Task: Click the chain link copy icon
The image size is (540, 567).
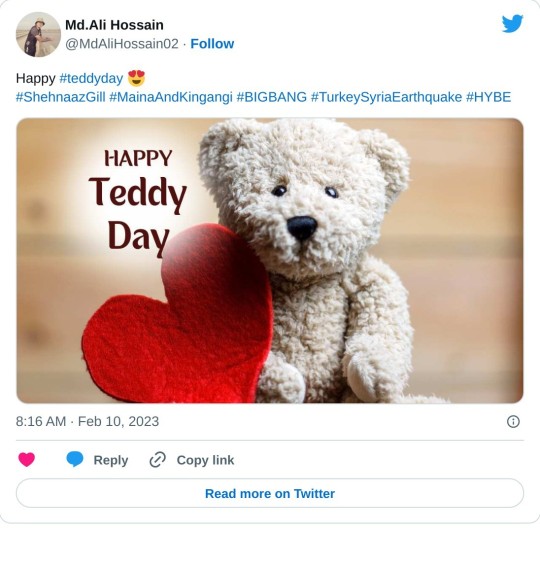Action: click(158, 460)
